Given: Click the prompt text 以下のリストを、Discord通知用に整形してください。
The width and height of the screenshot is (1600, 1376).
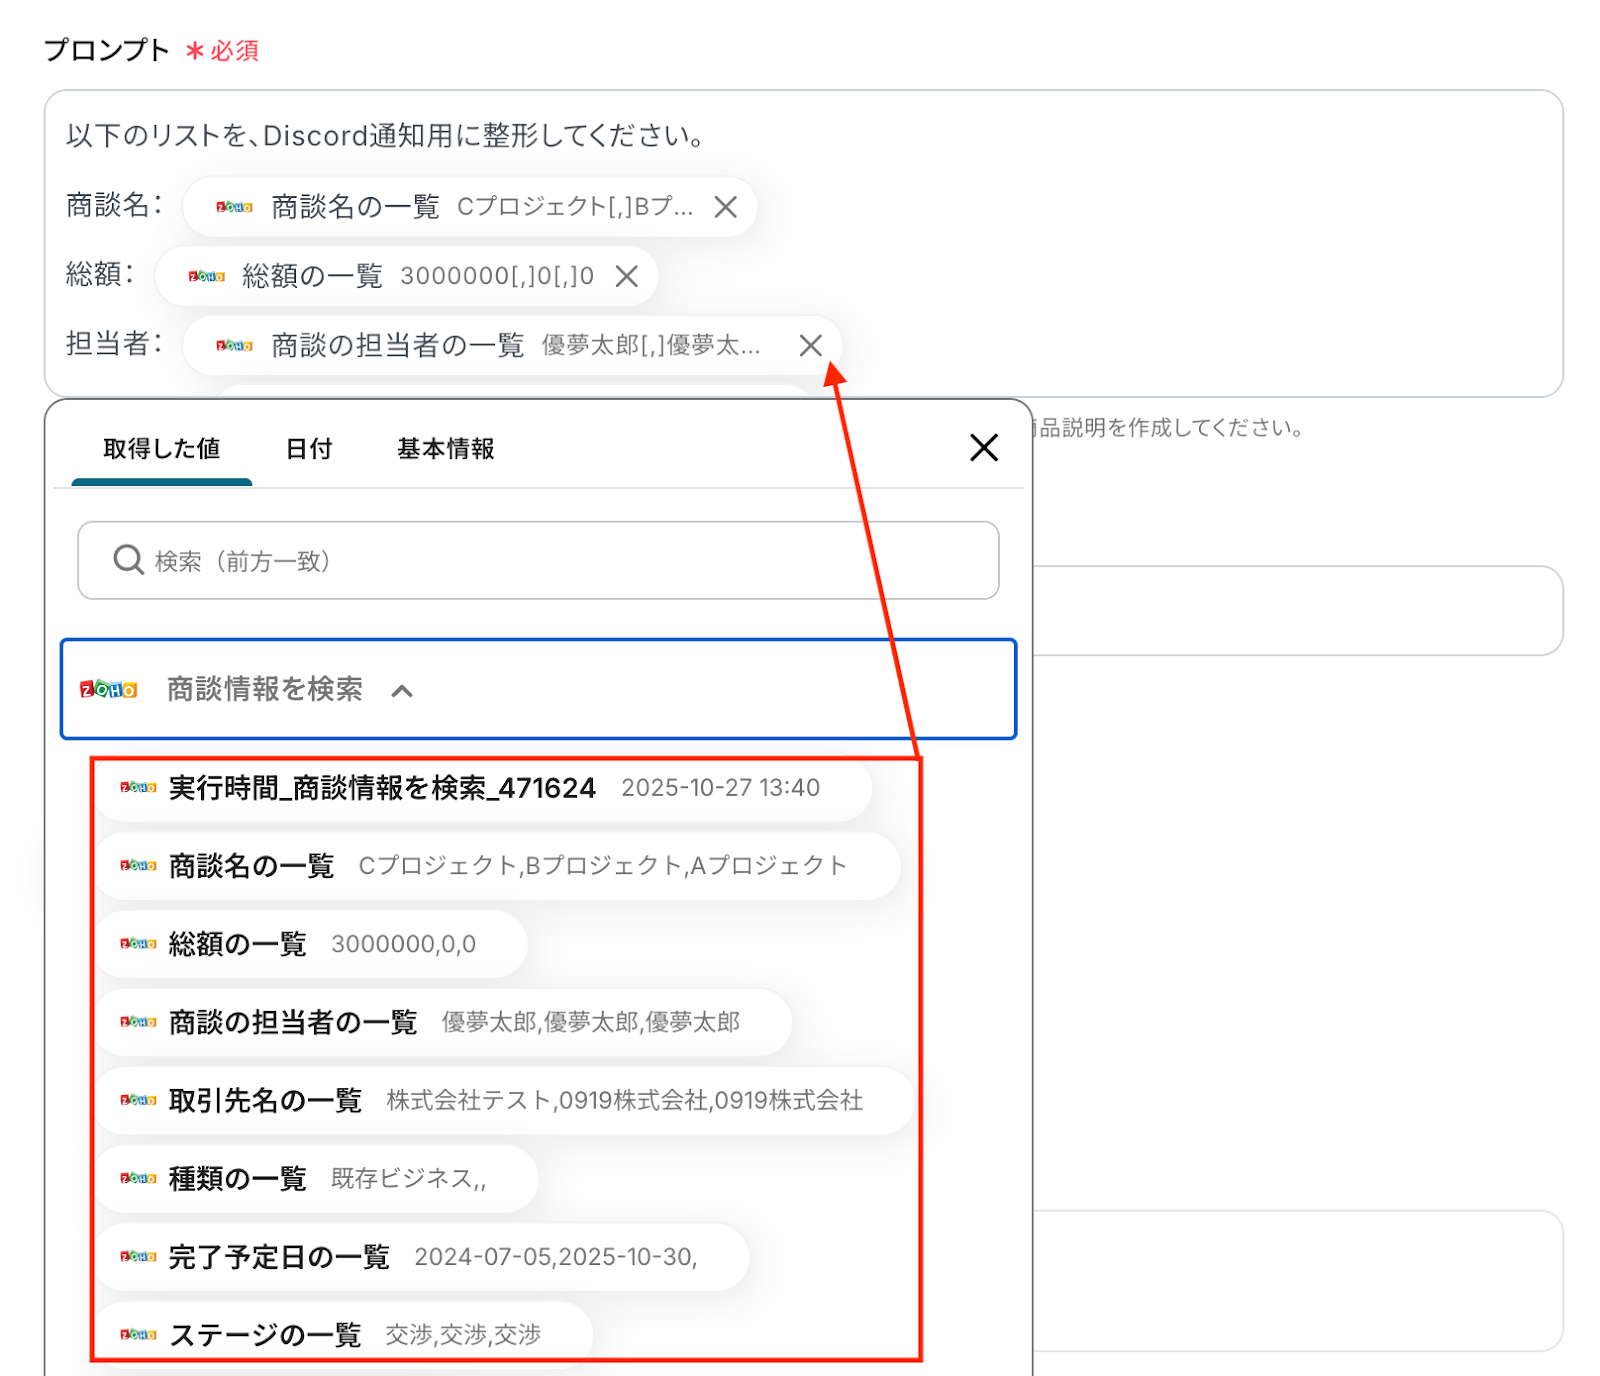Looking at the screenshot, I should coord(386,135).
